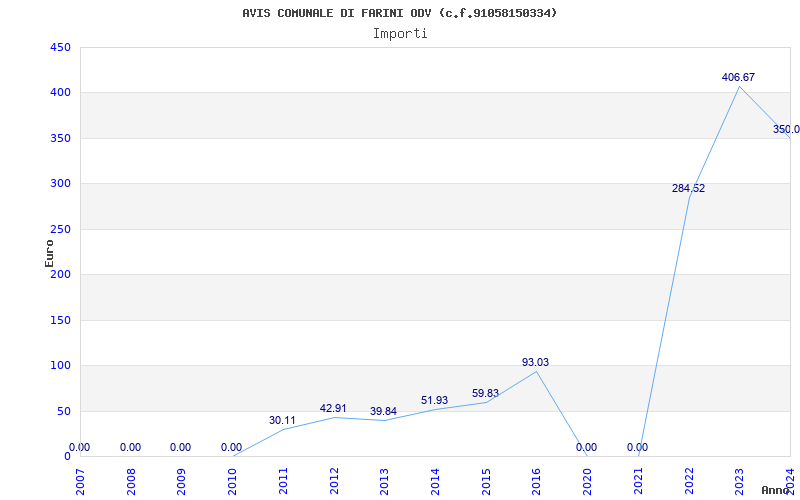Select the 0.00 label above 2009
Screen dimensions: 800x500
click(x=180, y=447)
